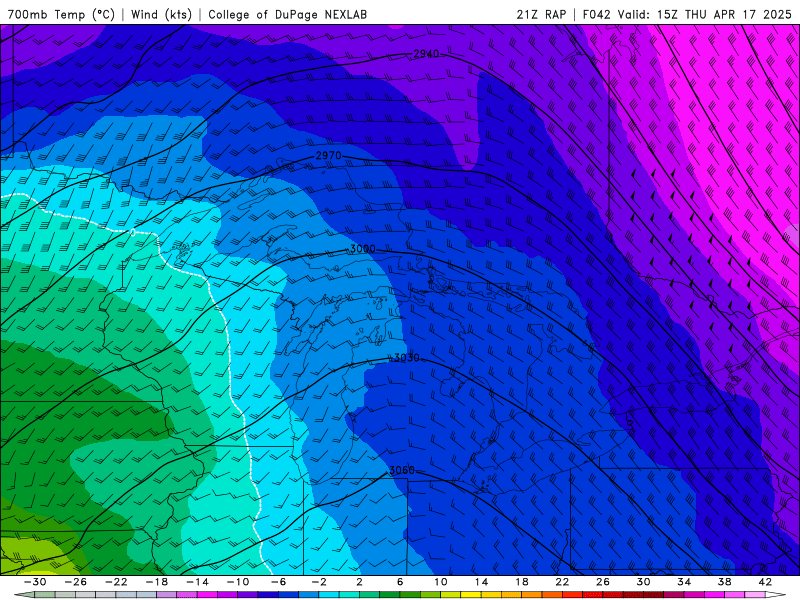Click the -18 colorbar tick label

click(157, 582)
